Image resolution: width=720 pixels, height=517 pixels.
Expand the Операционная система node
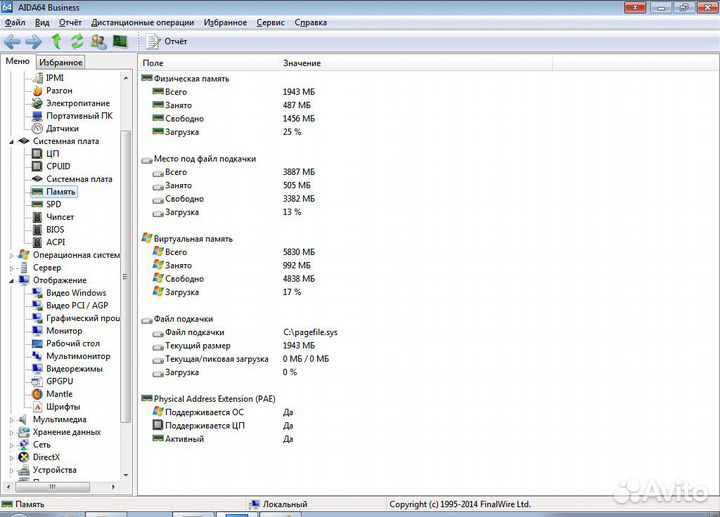(11, 255)
